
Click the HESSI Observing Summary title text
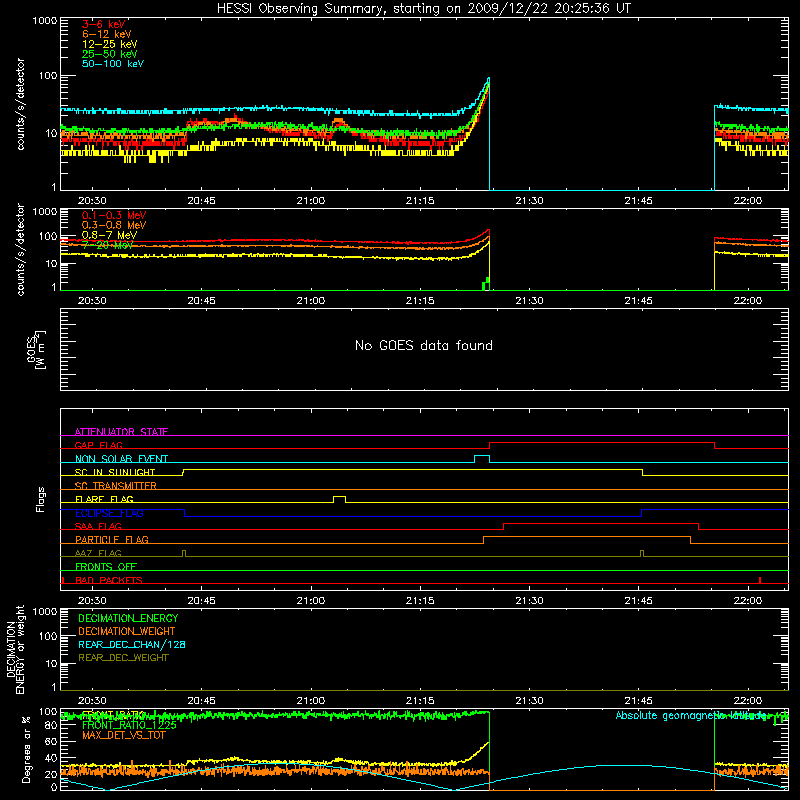pos(423,9)
